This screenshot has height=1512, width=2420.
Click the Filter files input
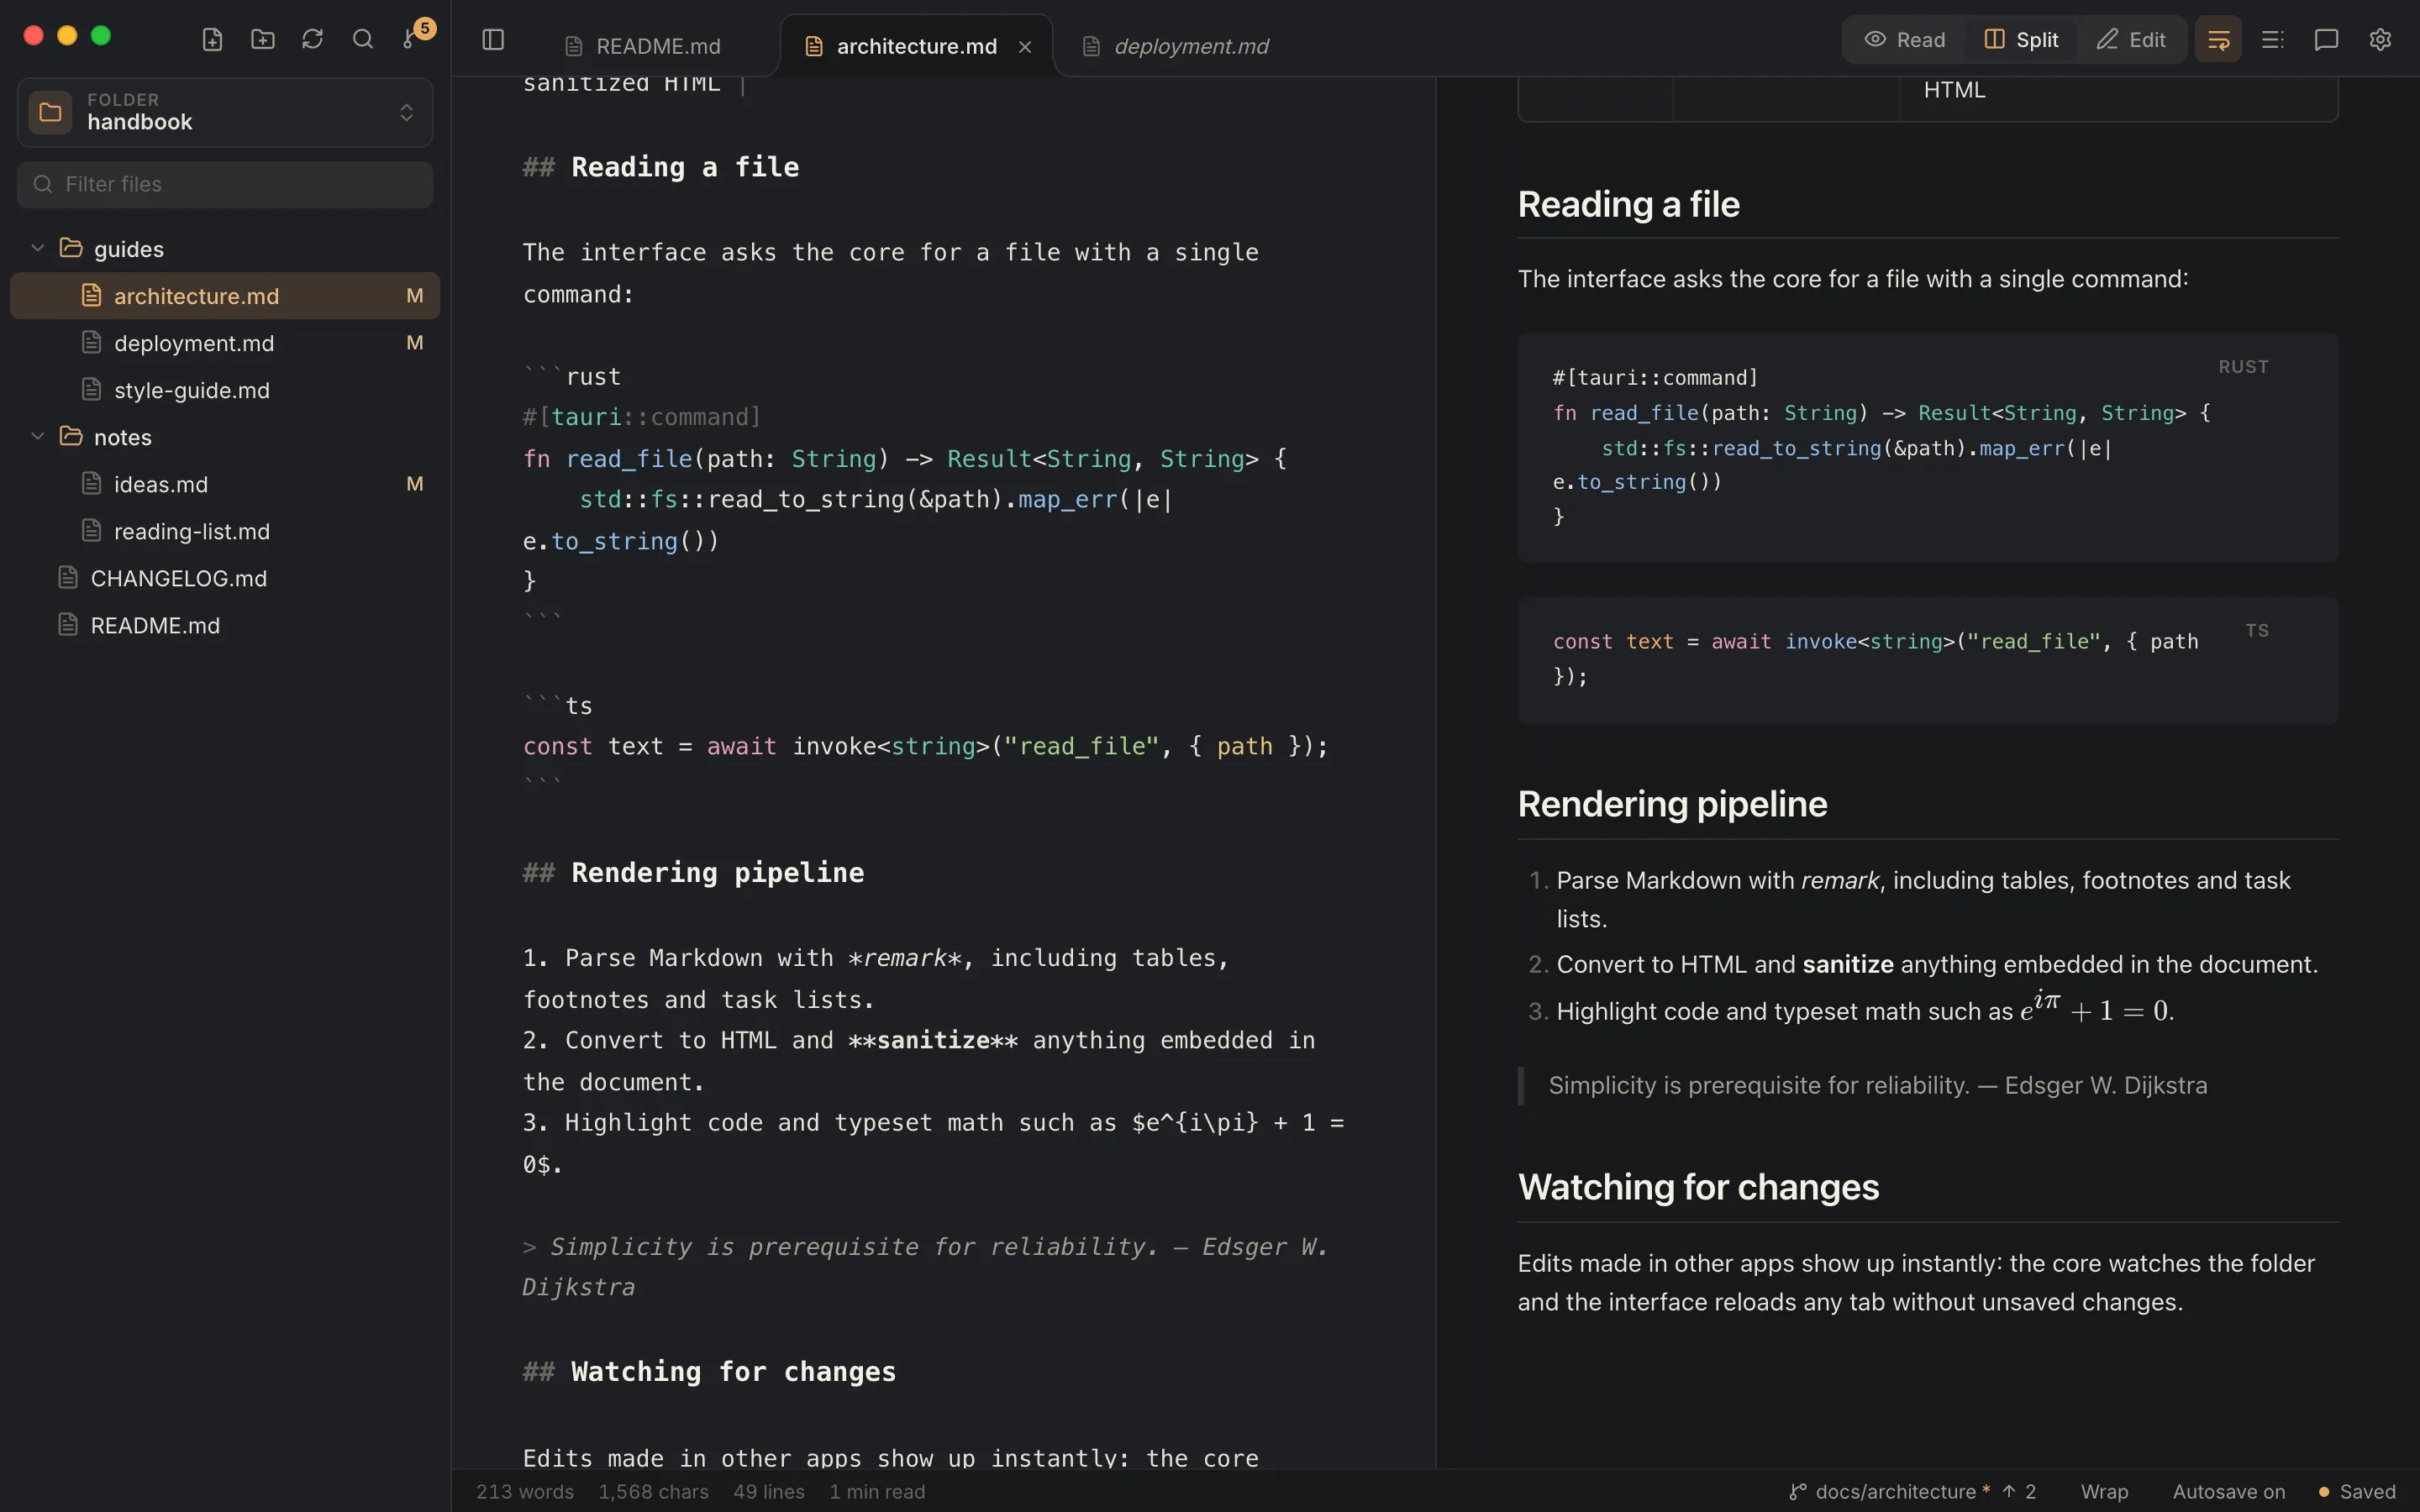[225, 185]
